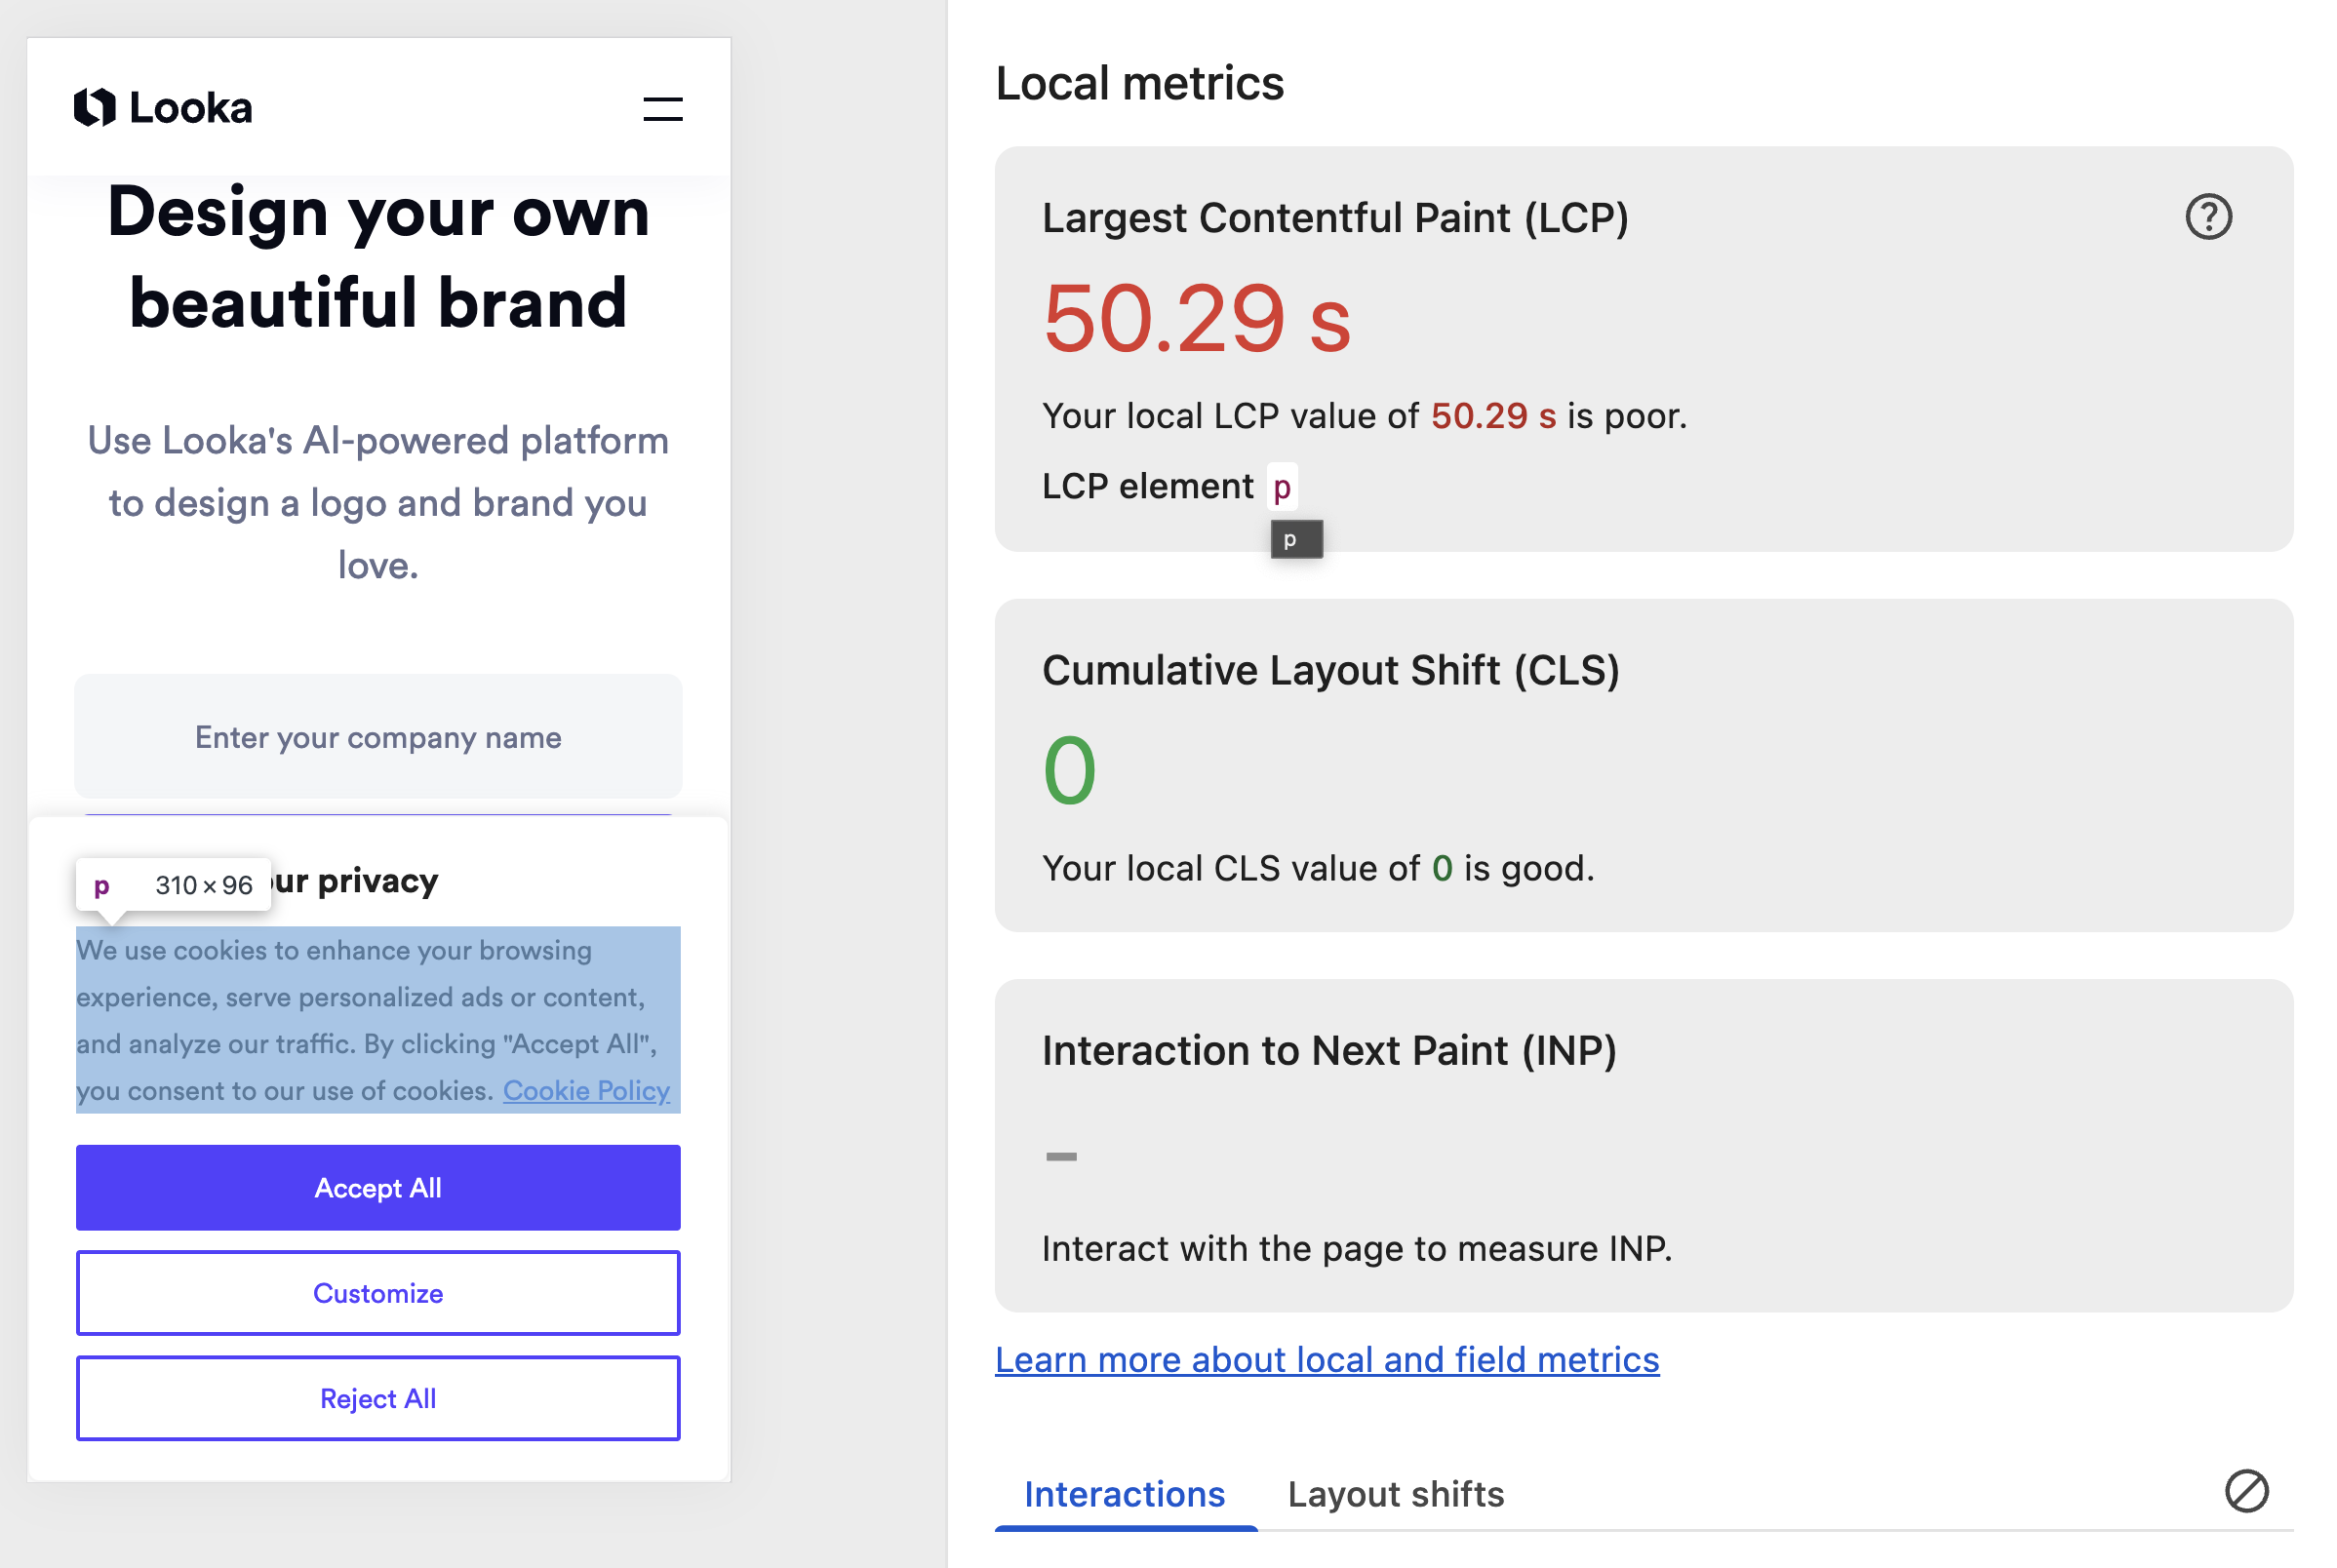Select the Interactions tab

coord(1124,1494)
